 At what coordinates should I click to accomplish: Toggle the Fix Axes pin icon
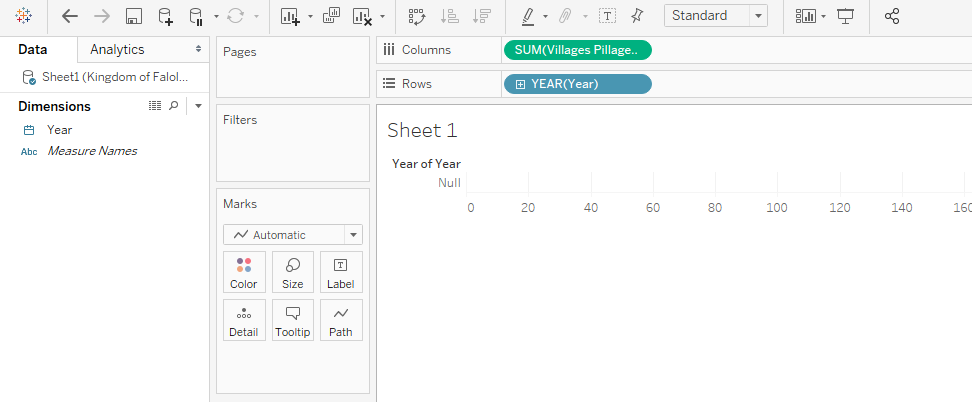pyautogui.click(x=637, y=16)
